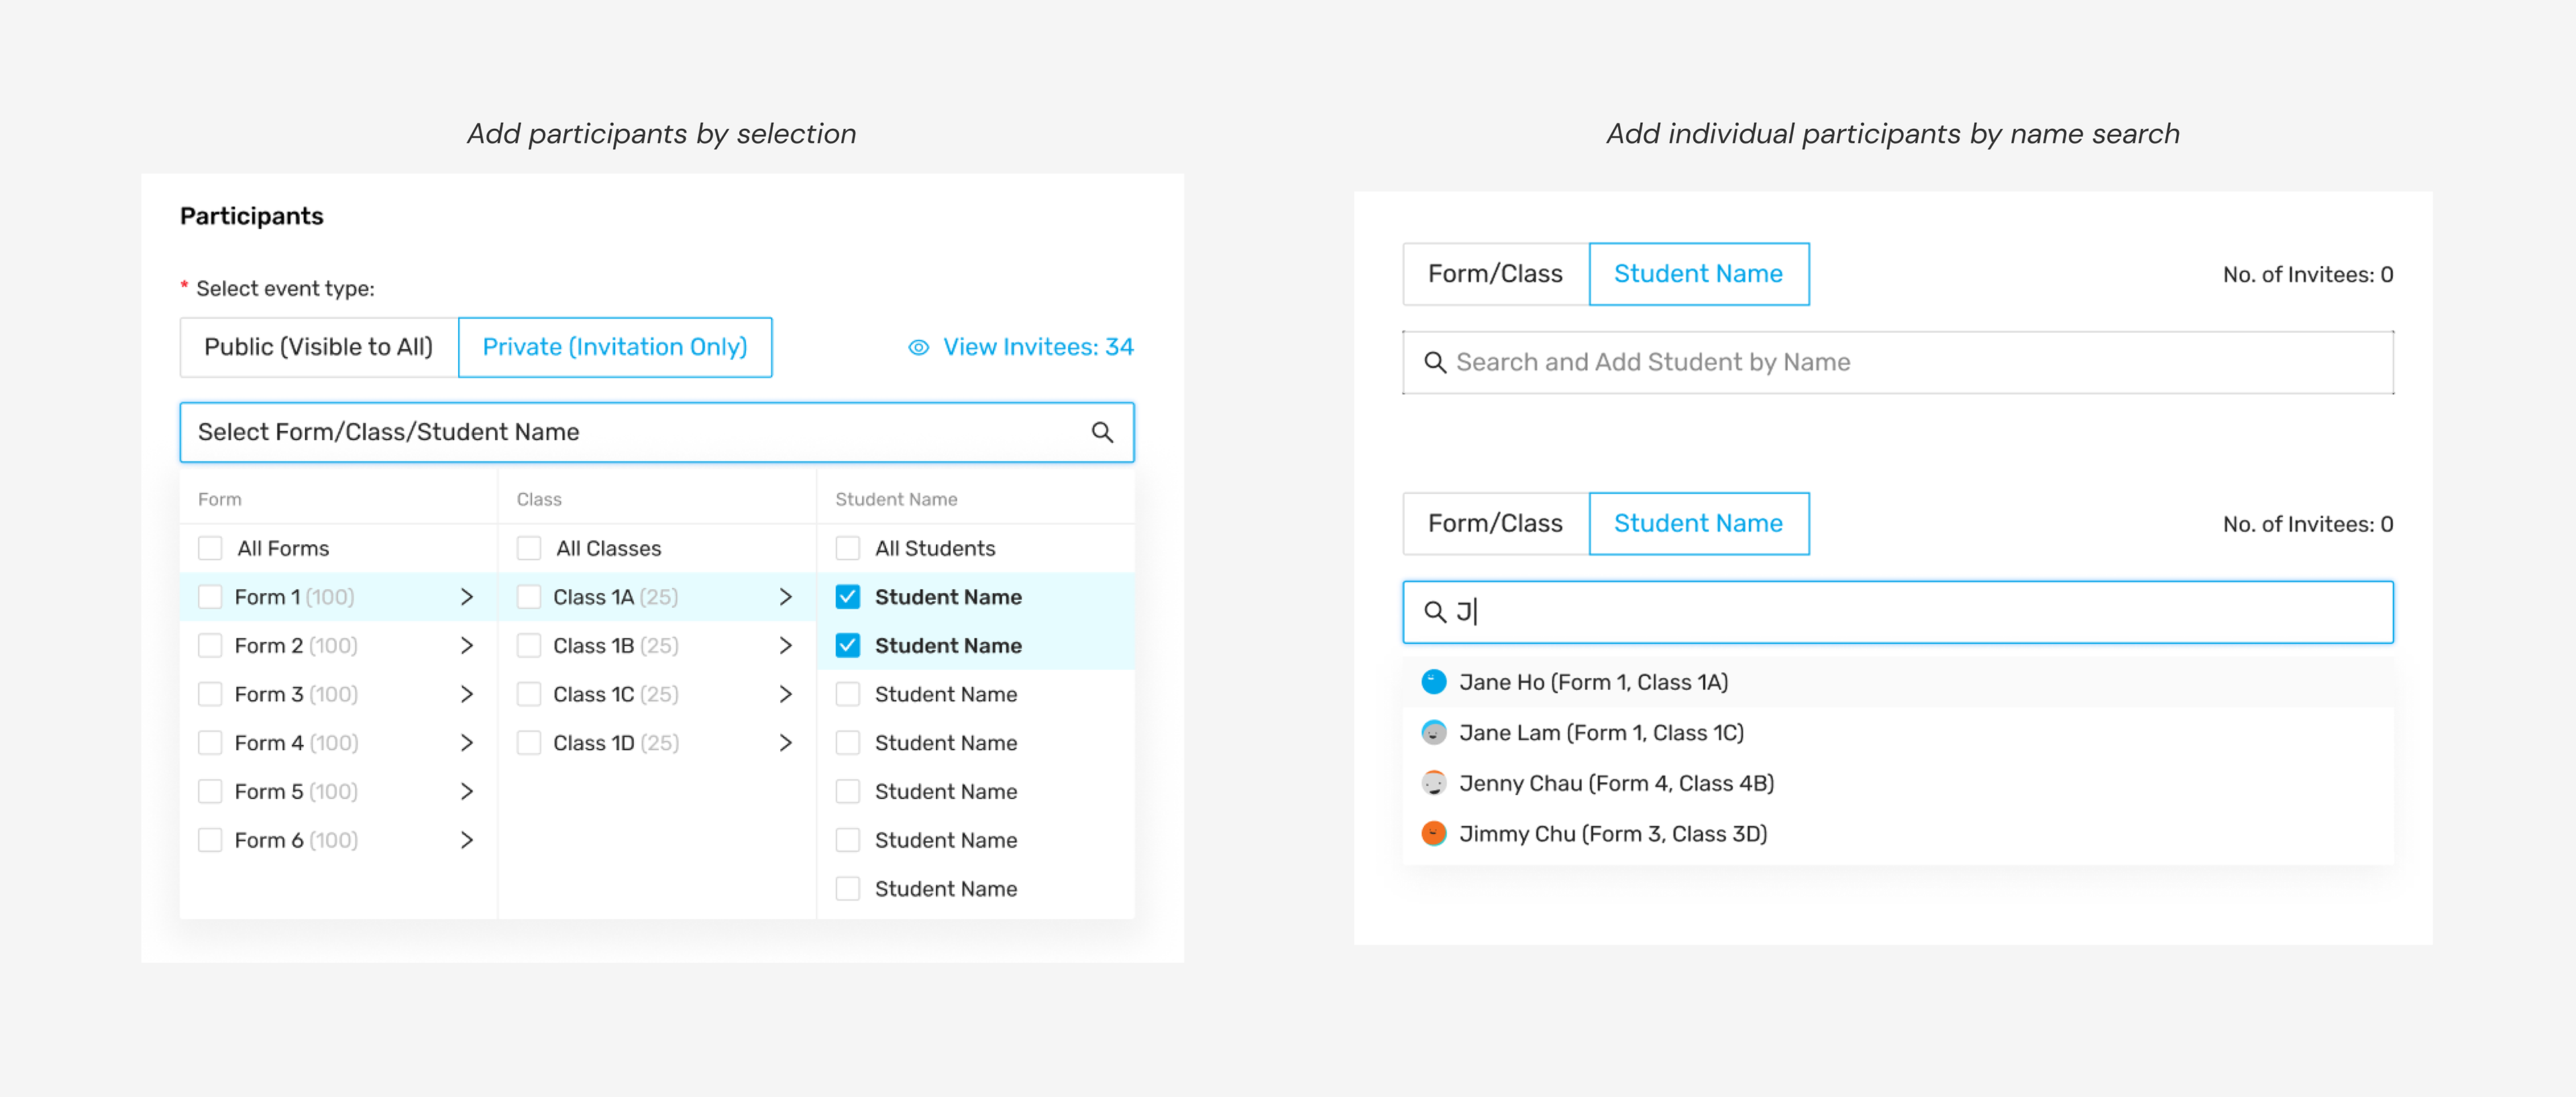Select Private (Invitation Only) event type

tap(615, 347)
